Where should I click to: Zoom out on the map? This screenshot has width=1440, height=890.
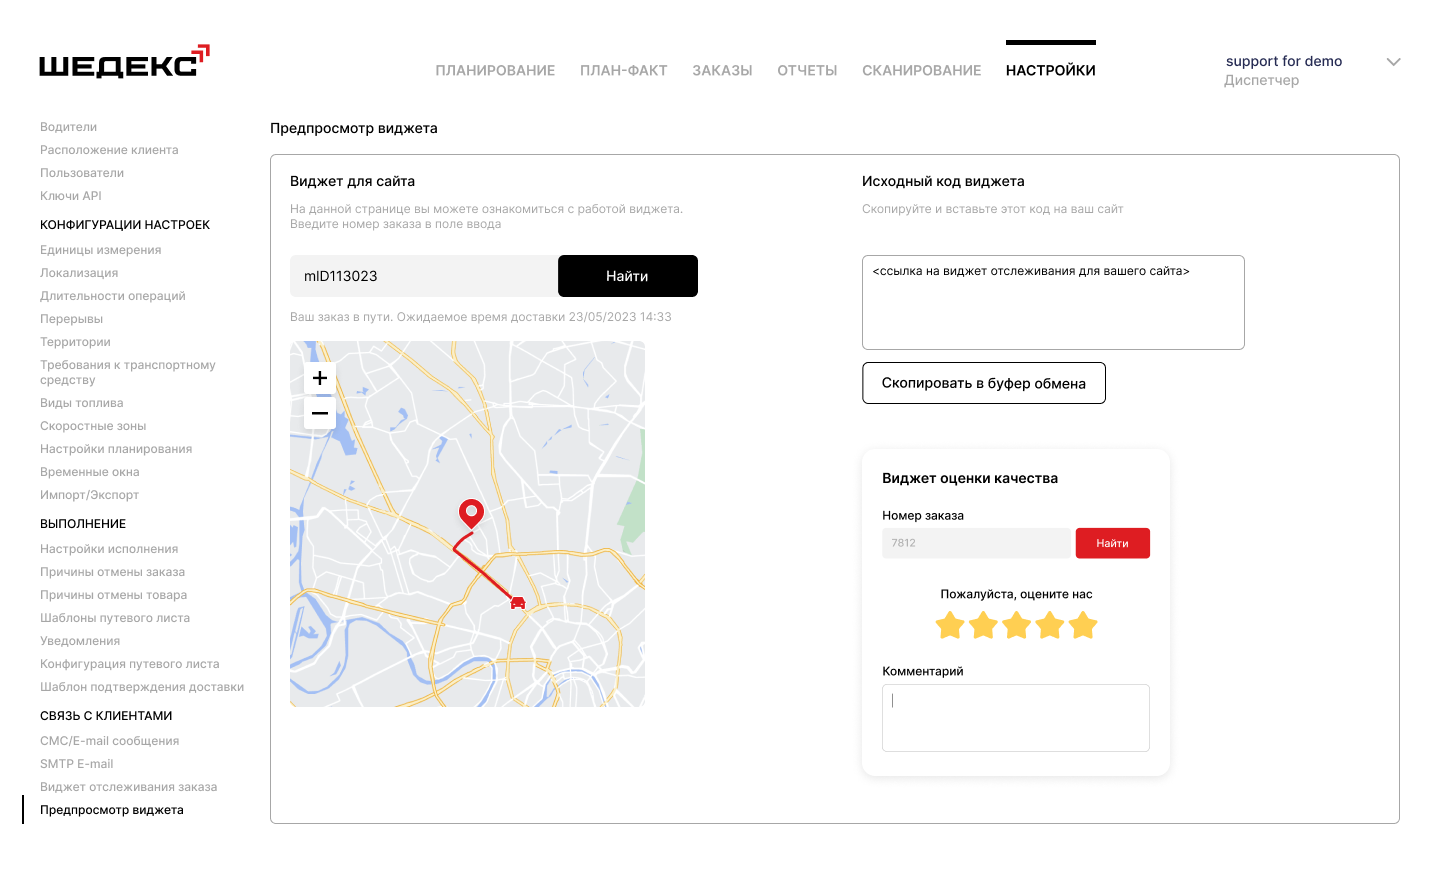320,413
